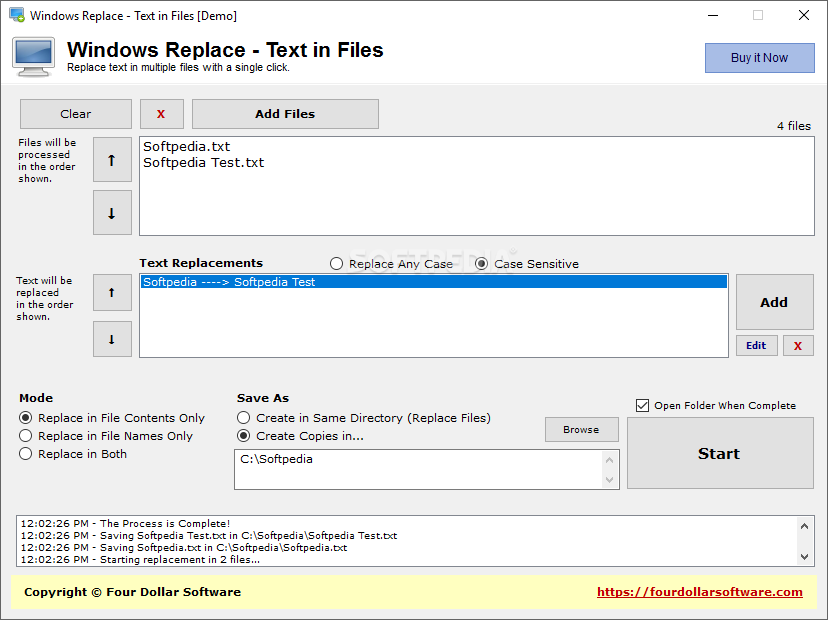Click the Windows Replace application logo
Screen dimensions: 828x620
pyautogui.click(x=33, y=57)
